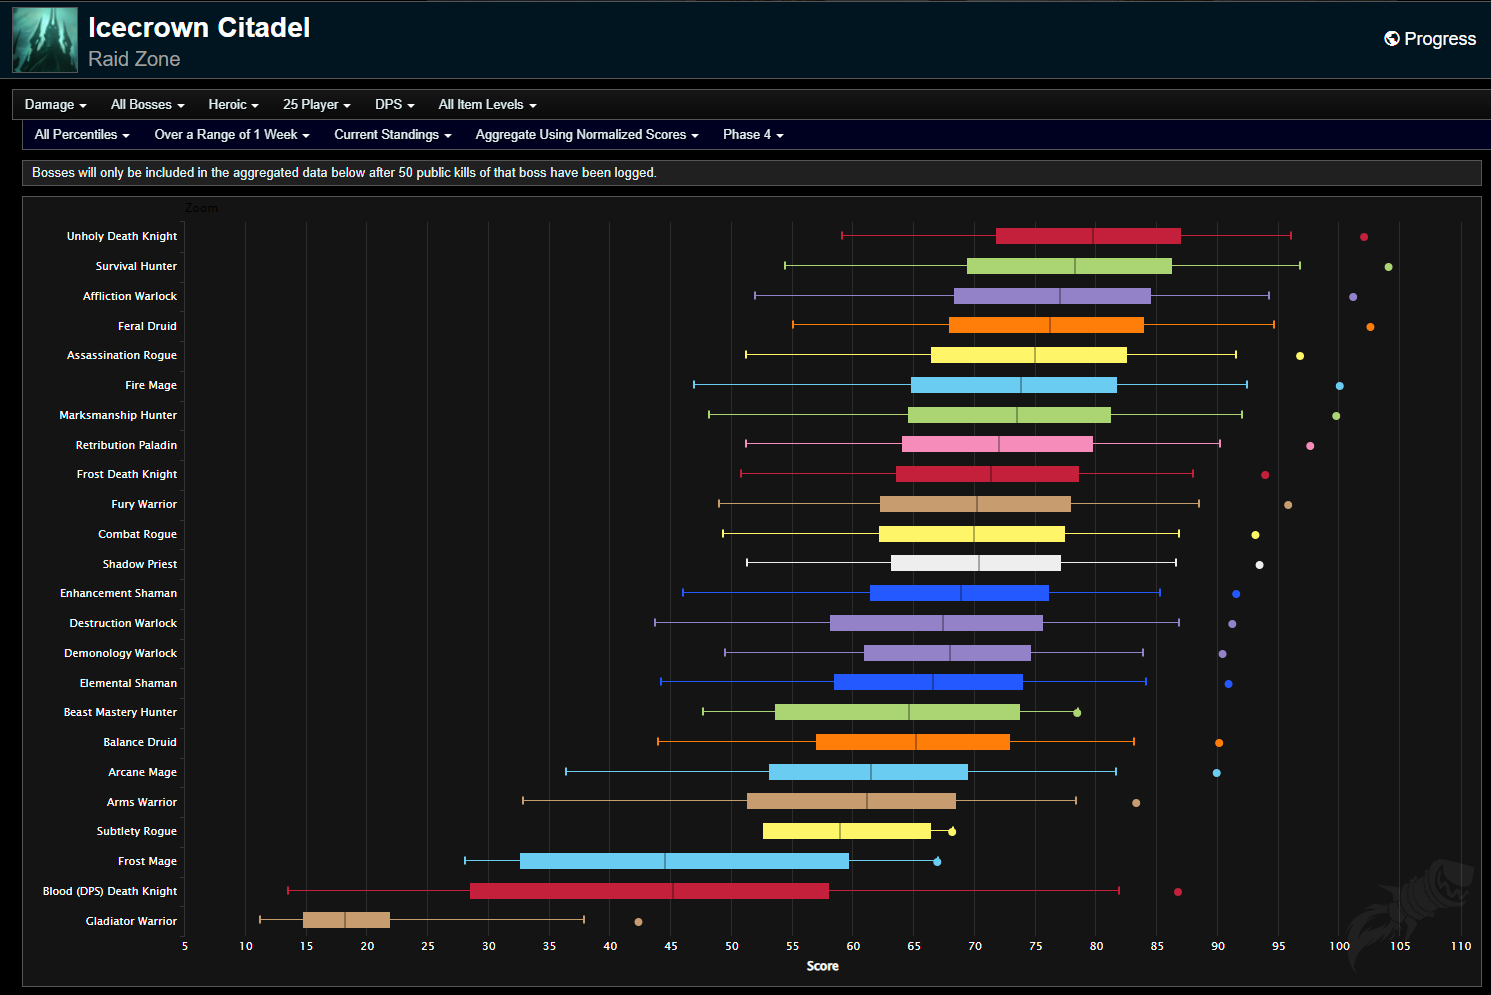Click the Assassination Rogue yellow box bar
The image size is (1491, 995).
point(1029,355)
